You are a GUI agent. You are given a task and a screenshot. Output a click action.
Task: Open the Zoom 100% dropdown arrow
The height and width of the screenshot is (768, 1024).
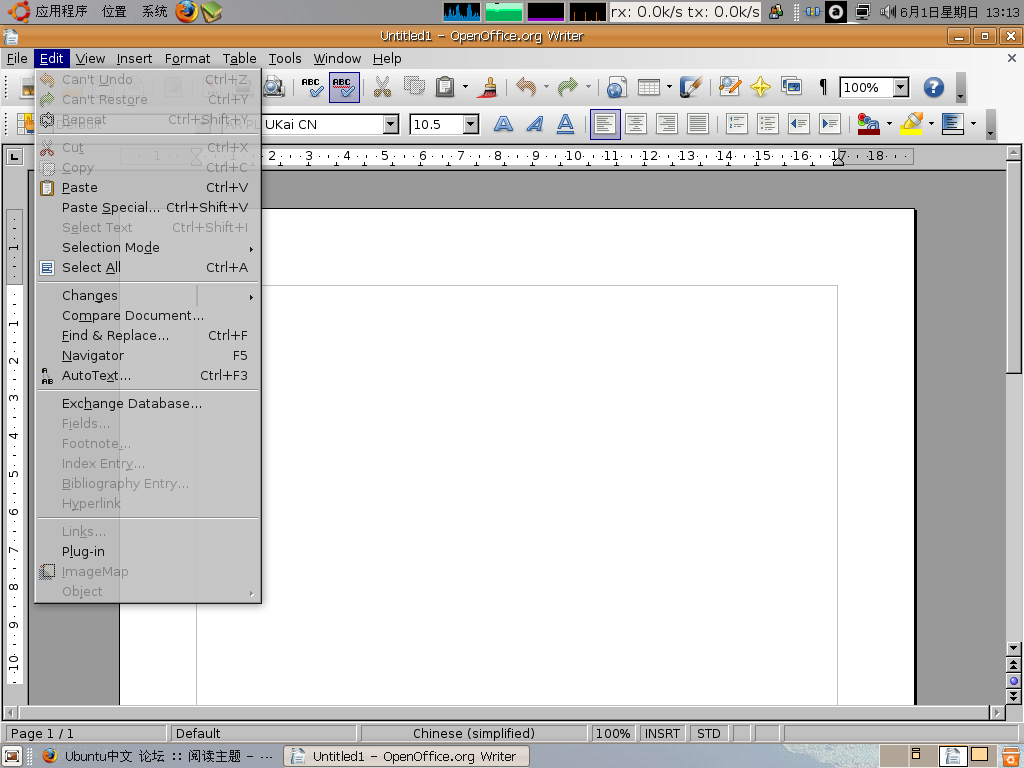coord(901,88)
